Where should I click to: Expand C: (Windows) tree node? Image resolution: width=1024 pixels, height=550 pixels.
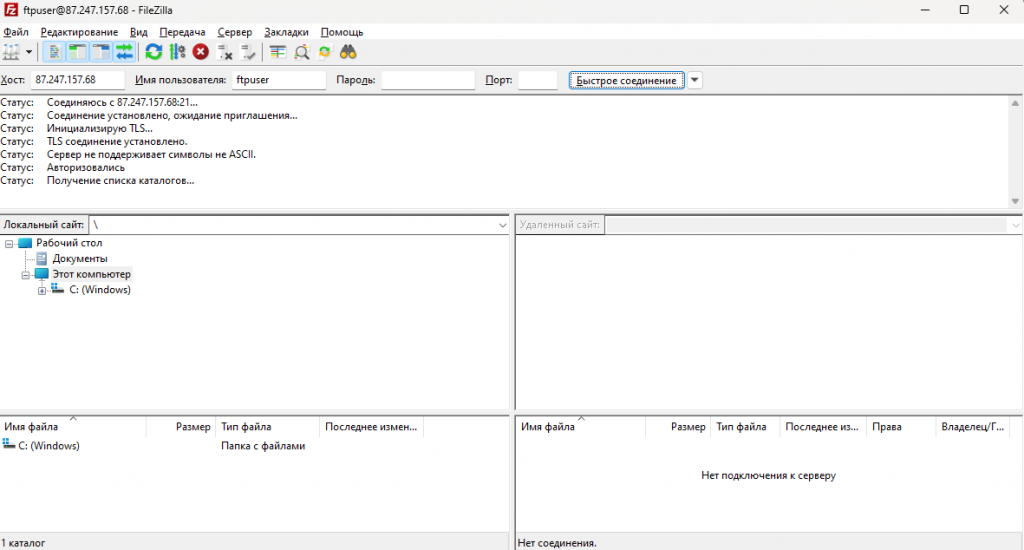pyautogui.click(x=42, y=291)
